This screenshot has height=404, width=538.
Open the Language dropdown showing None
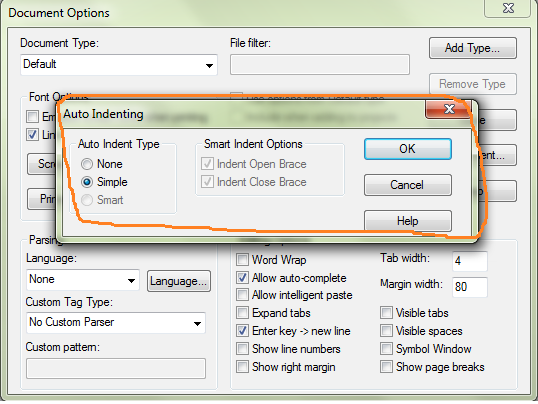83,280
